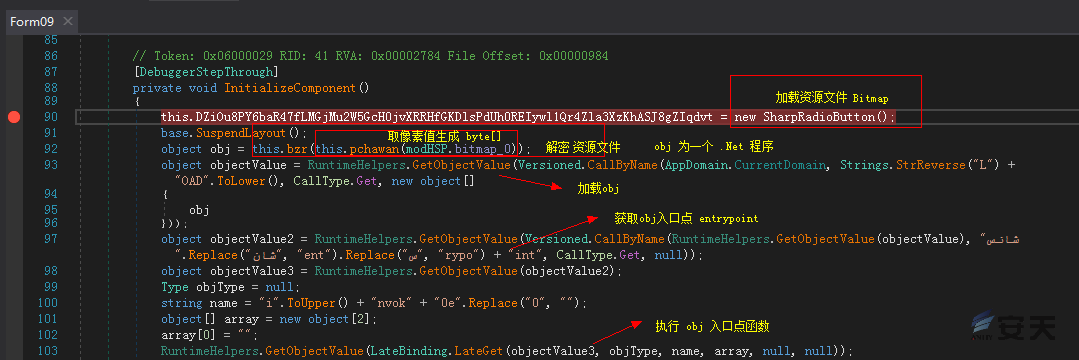Viewport: 1079px width, 360px height.
Task: Click line number 103 in the gutter
Action: pos(48,350)
